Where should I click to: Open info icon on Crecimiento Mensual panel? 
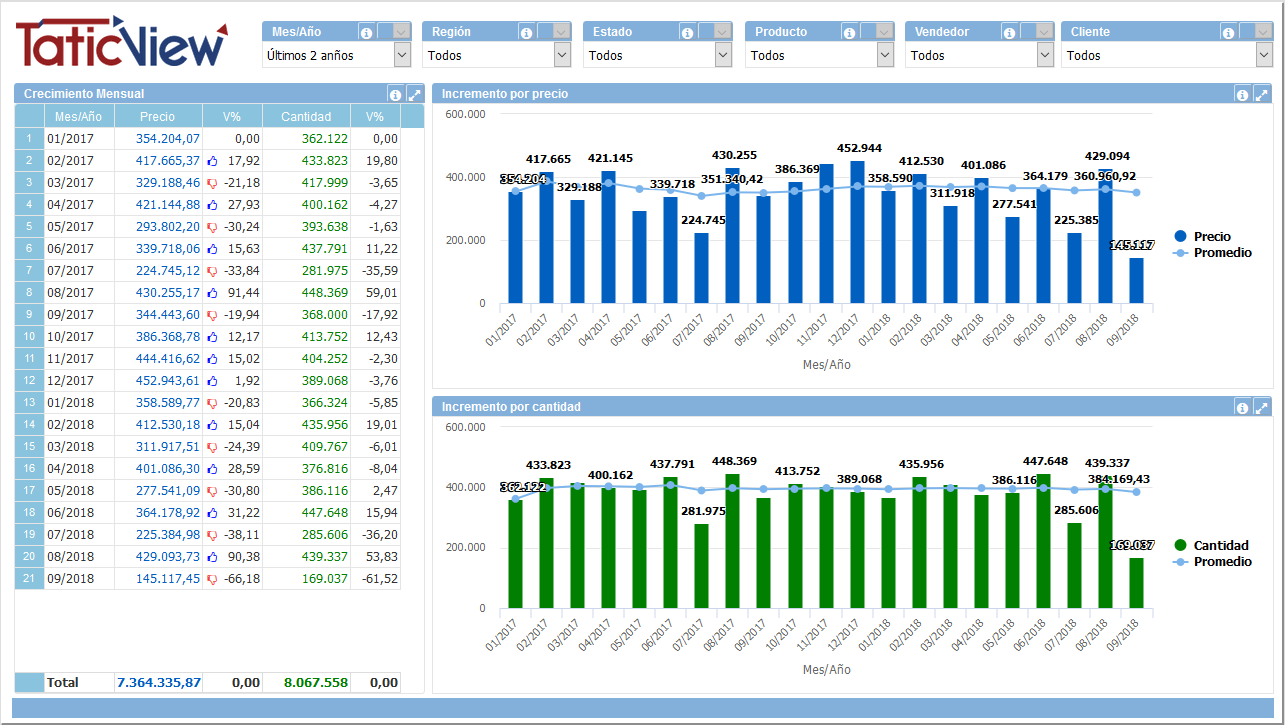coord(395,94)
